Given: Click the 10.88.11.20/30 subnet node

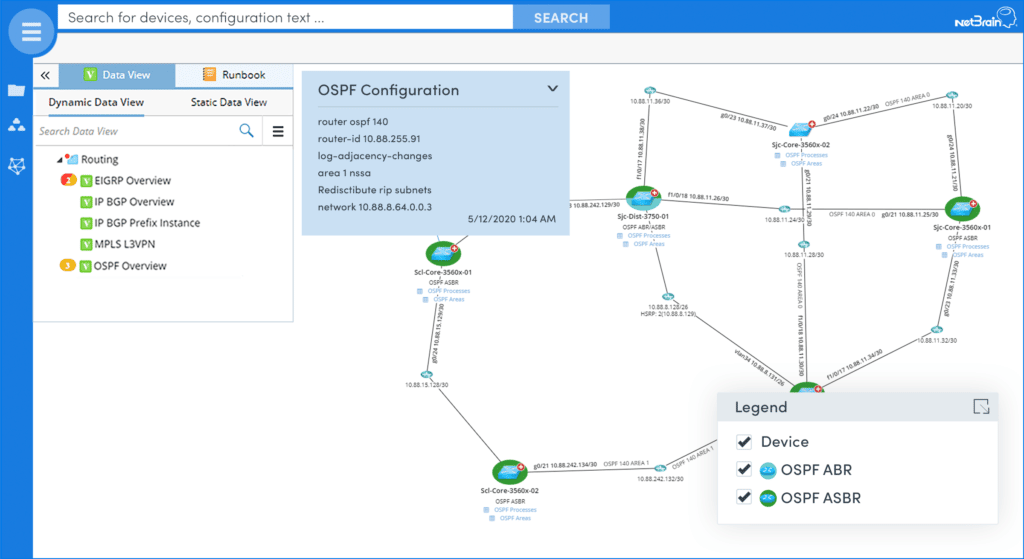Looking at the screenshot, I should (x=952, y=96).
